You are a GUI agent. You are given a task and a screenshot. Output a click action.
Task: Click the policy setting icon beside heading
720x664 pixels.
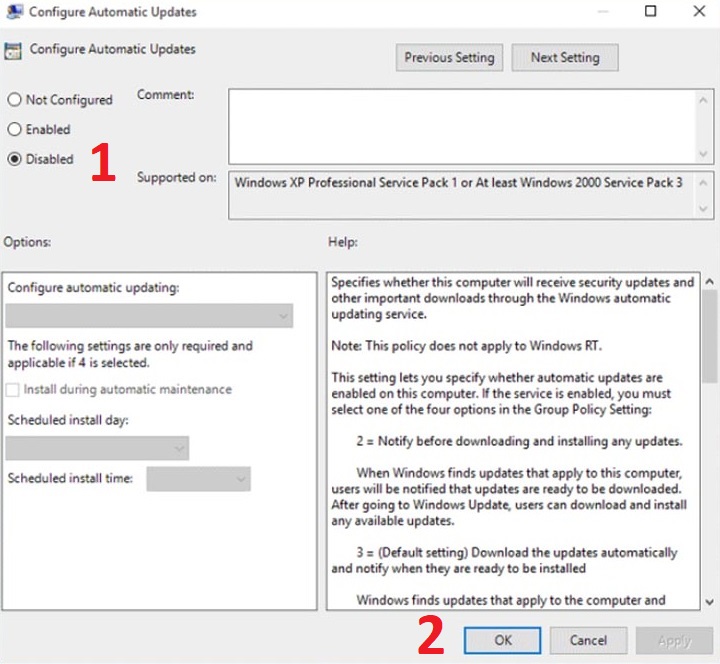point(13,51)
